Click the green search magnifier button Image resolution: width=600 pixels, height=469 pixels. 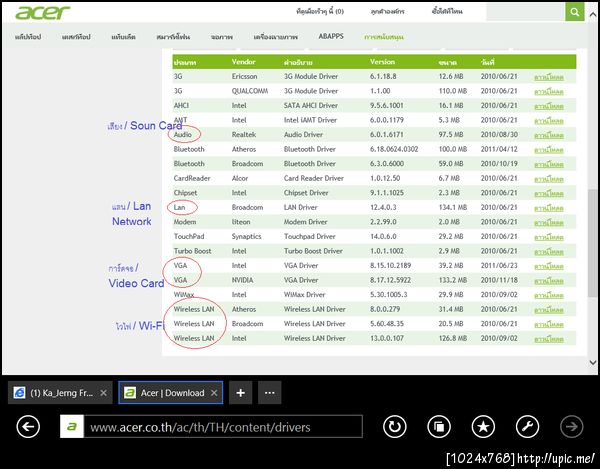575,12
